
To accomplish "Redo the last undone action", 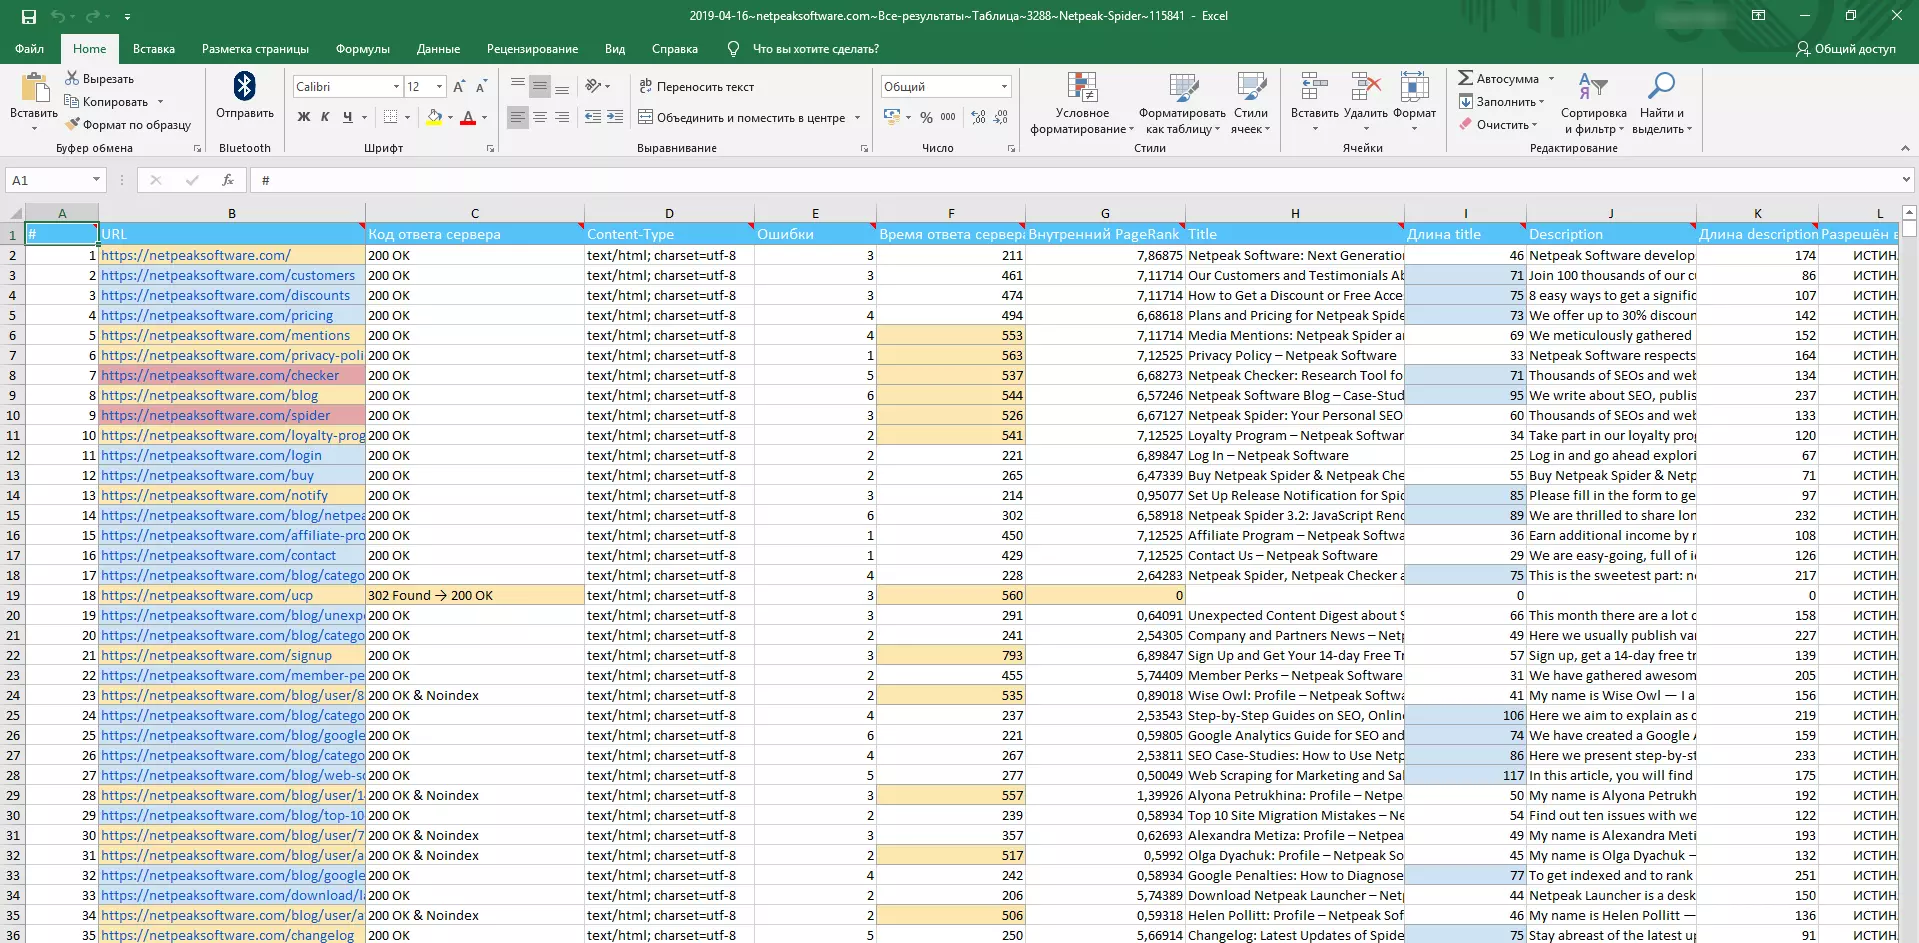I will coord(93,16).
